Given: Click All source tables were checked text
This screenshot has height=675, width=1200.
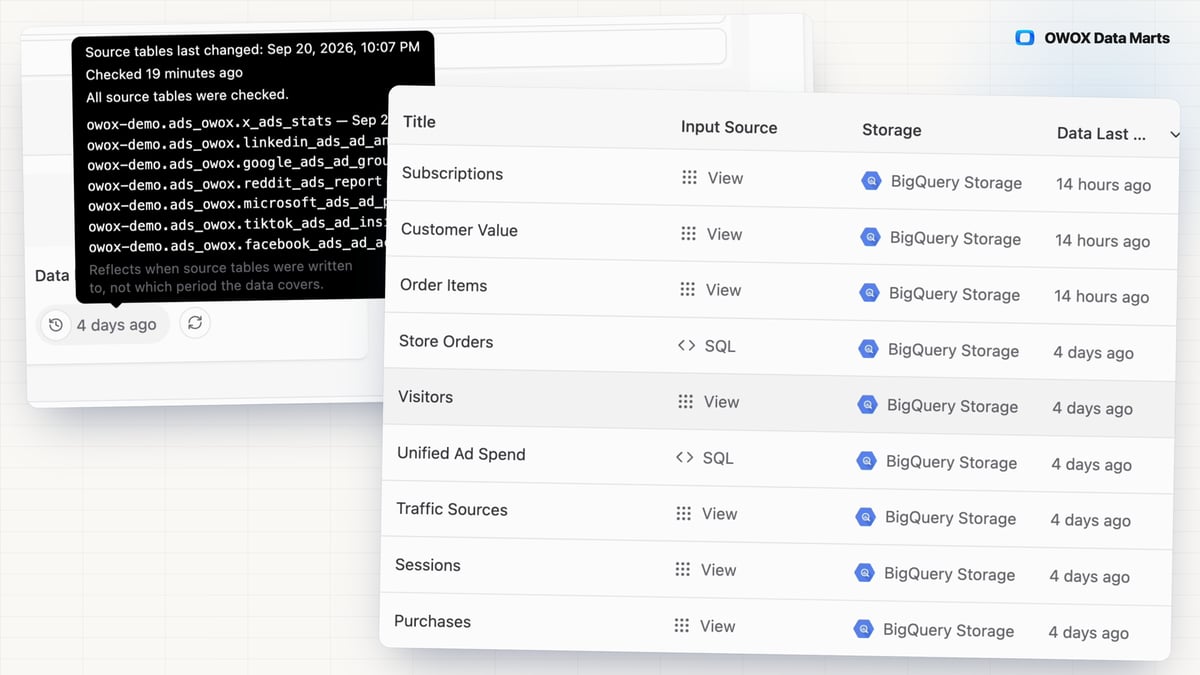Looking at the screenshot, I should (187, 96).
